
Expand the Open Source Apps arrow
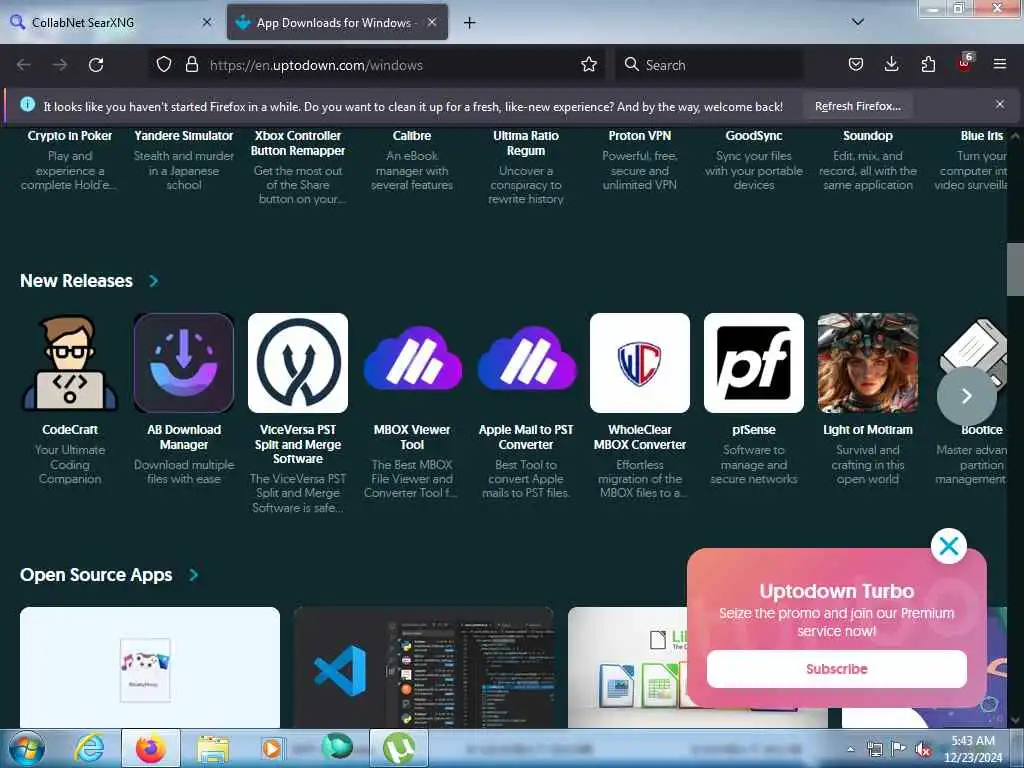pyautogui.click(x=193, y=575)
